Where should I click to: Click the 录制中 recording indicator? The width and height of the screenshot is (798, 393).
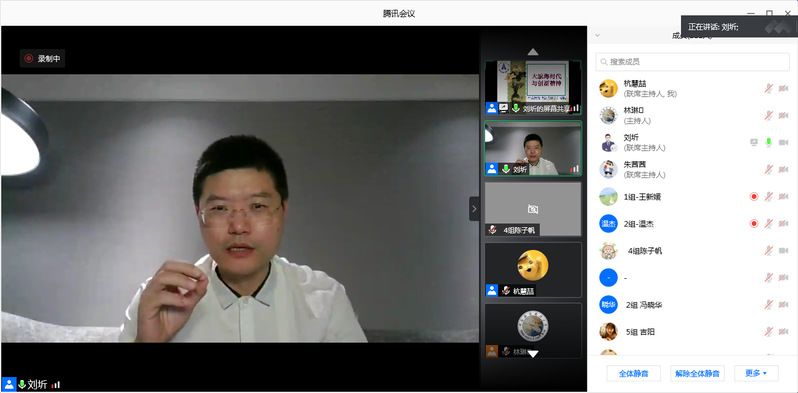43,59
